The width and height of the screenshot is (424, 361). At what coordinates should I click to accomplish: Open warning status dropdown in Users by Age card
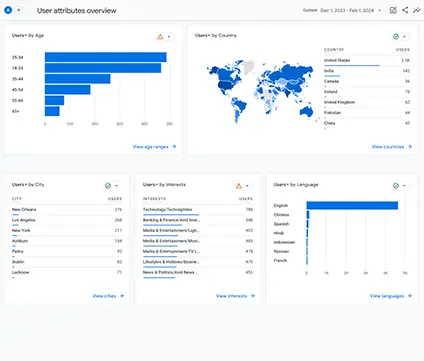click(x=164, y=37)
